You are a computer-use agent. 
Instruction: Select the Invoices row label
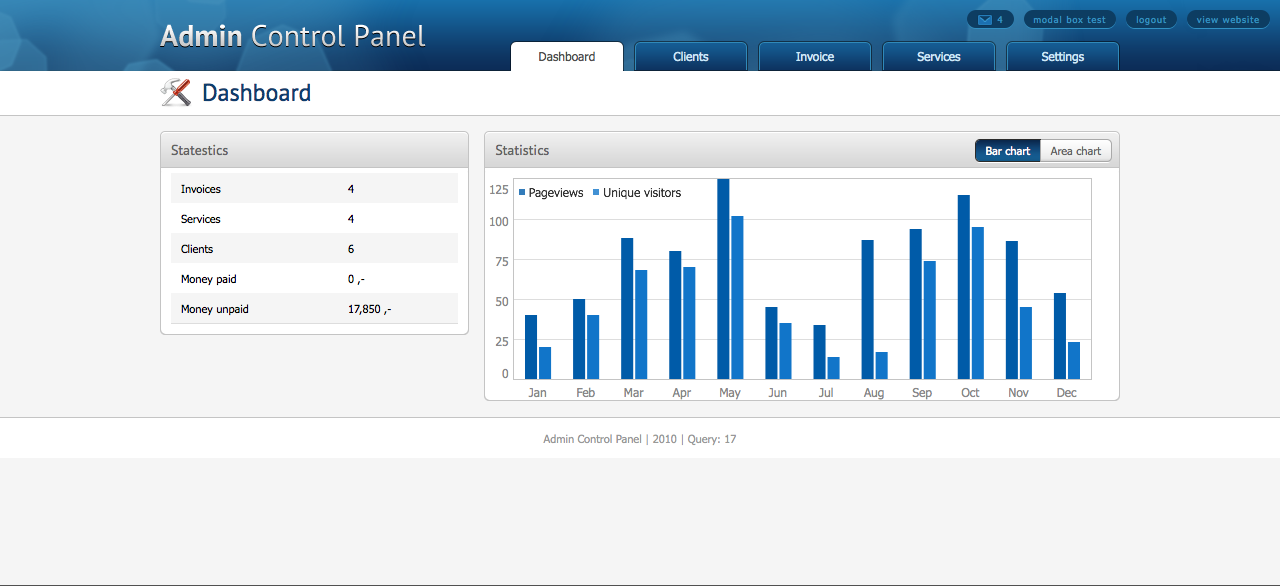pyautogui.click(x=201, y=189)
